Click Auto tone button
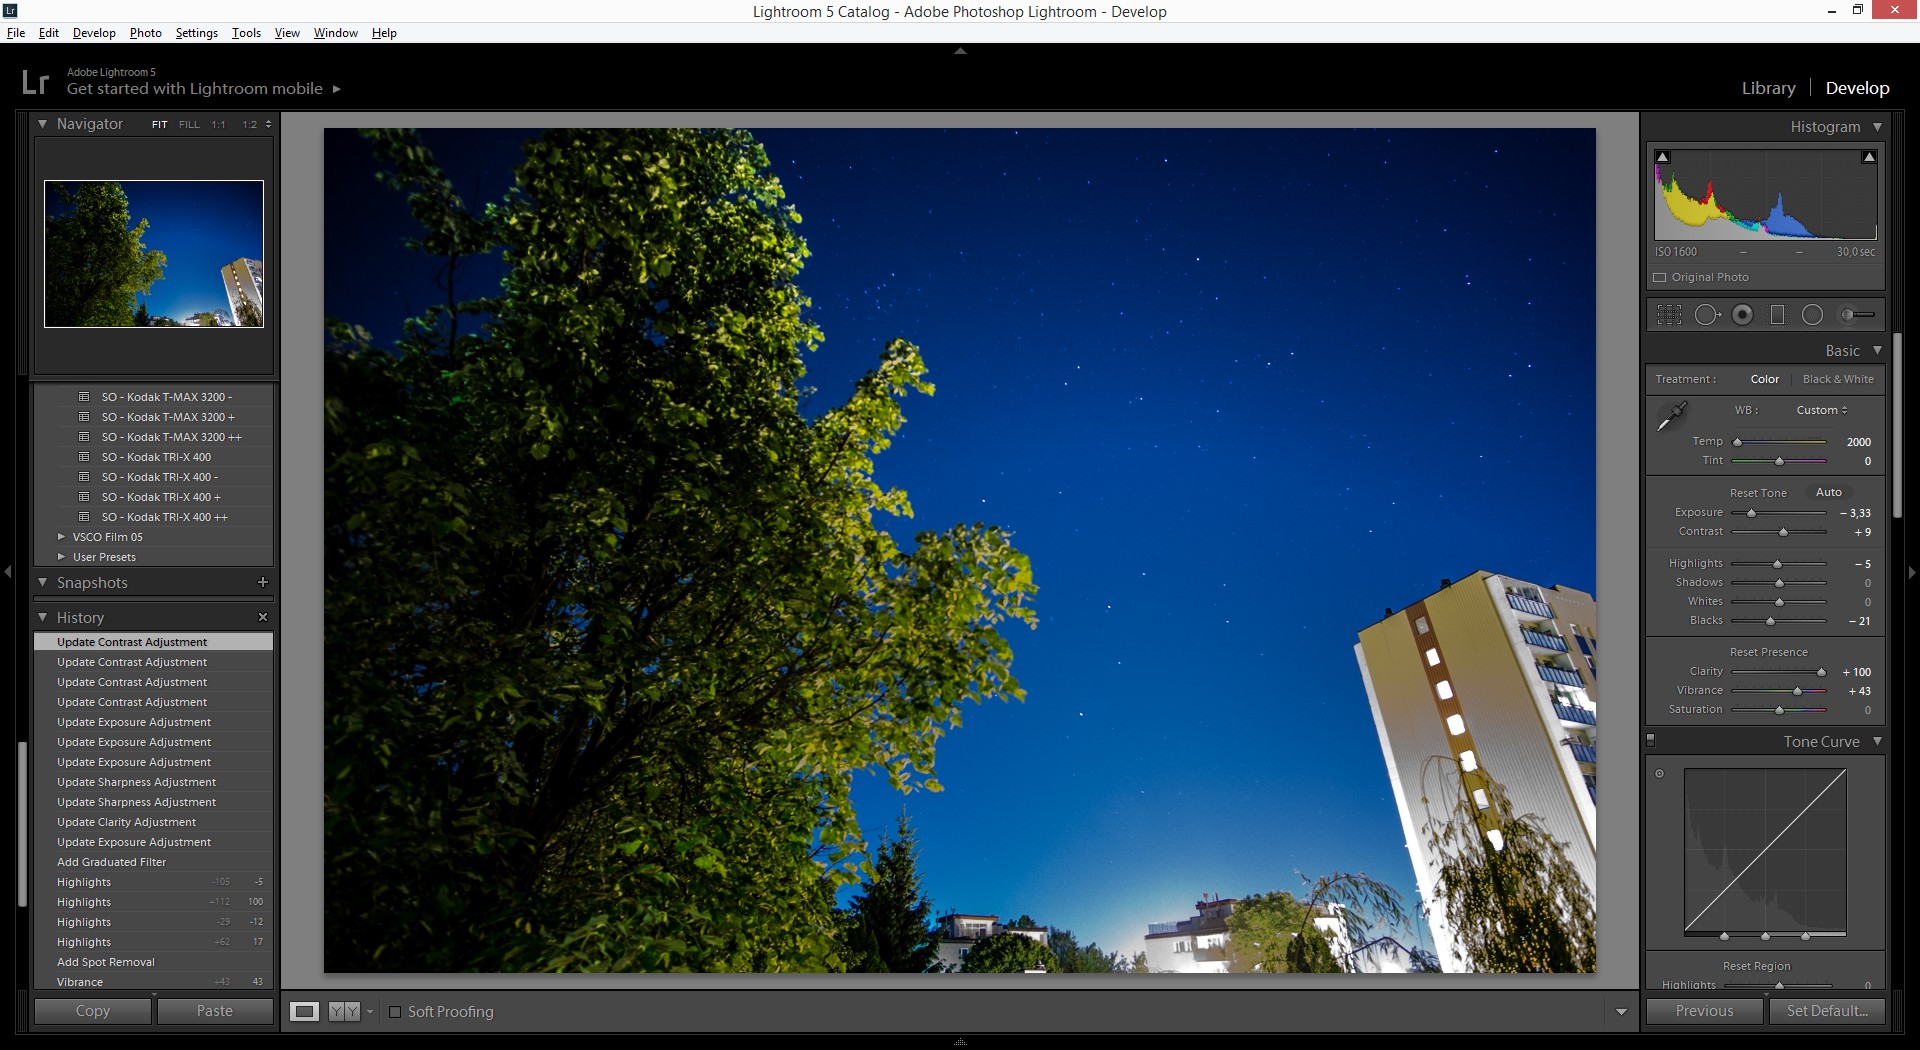The height and width of the screenshot is (1050, 1920). [1828, 492]
